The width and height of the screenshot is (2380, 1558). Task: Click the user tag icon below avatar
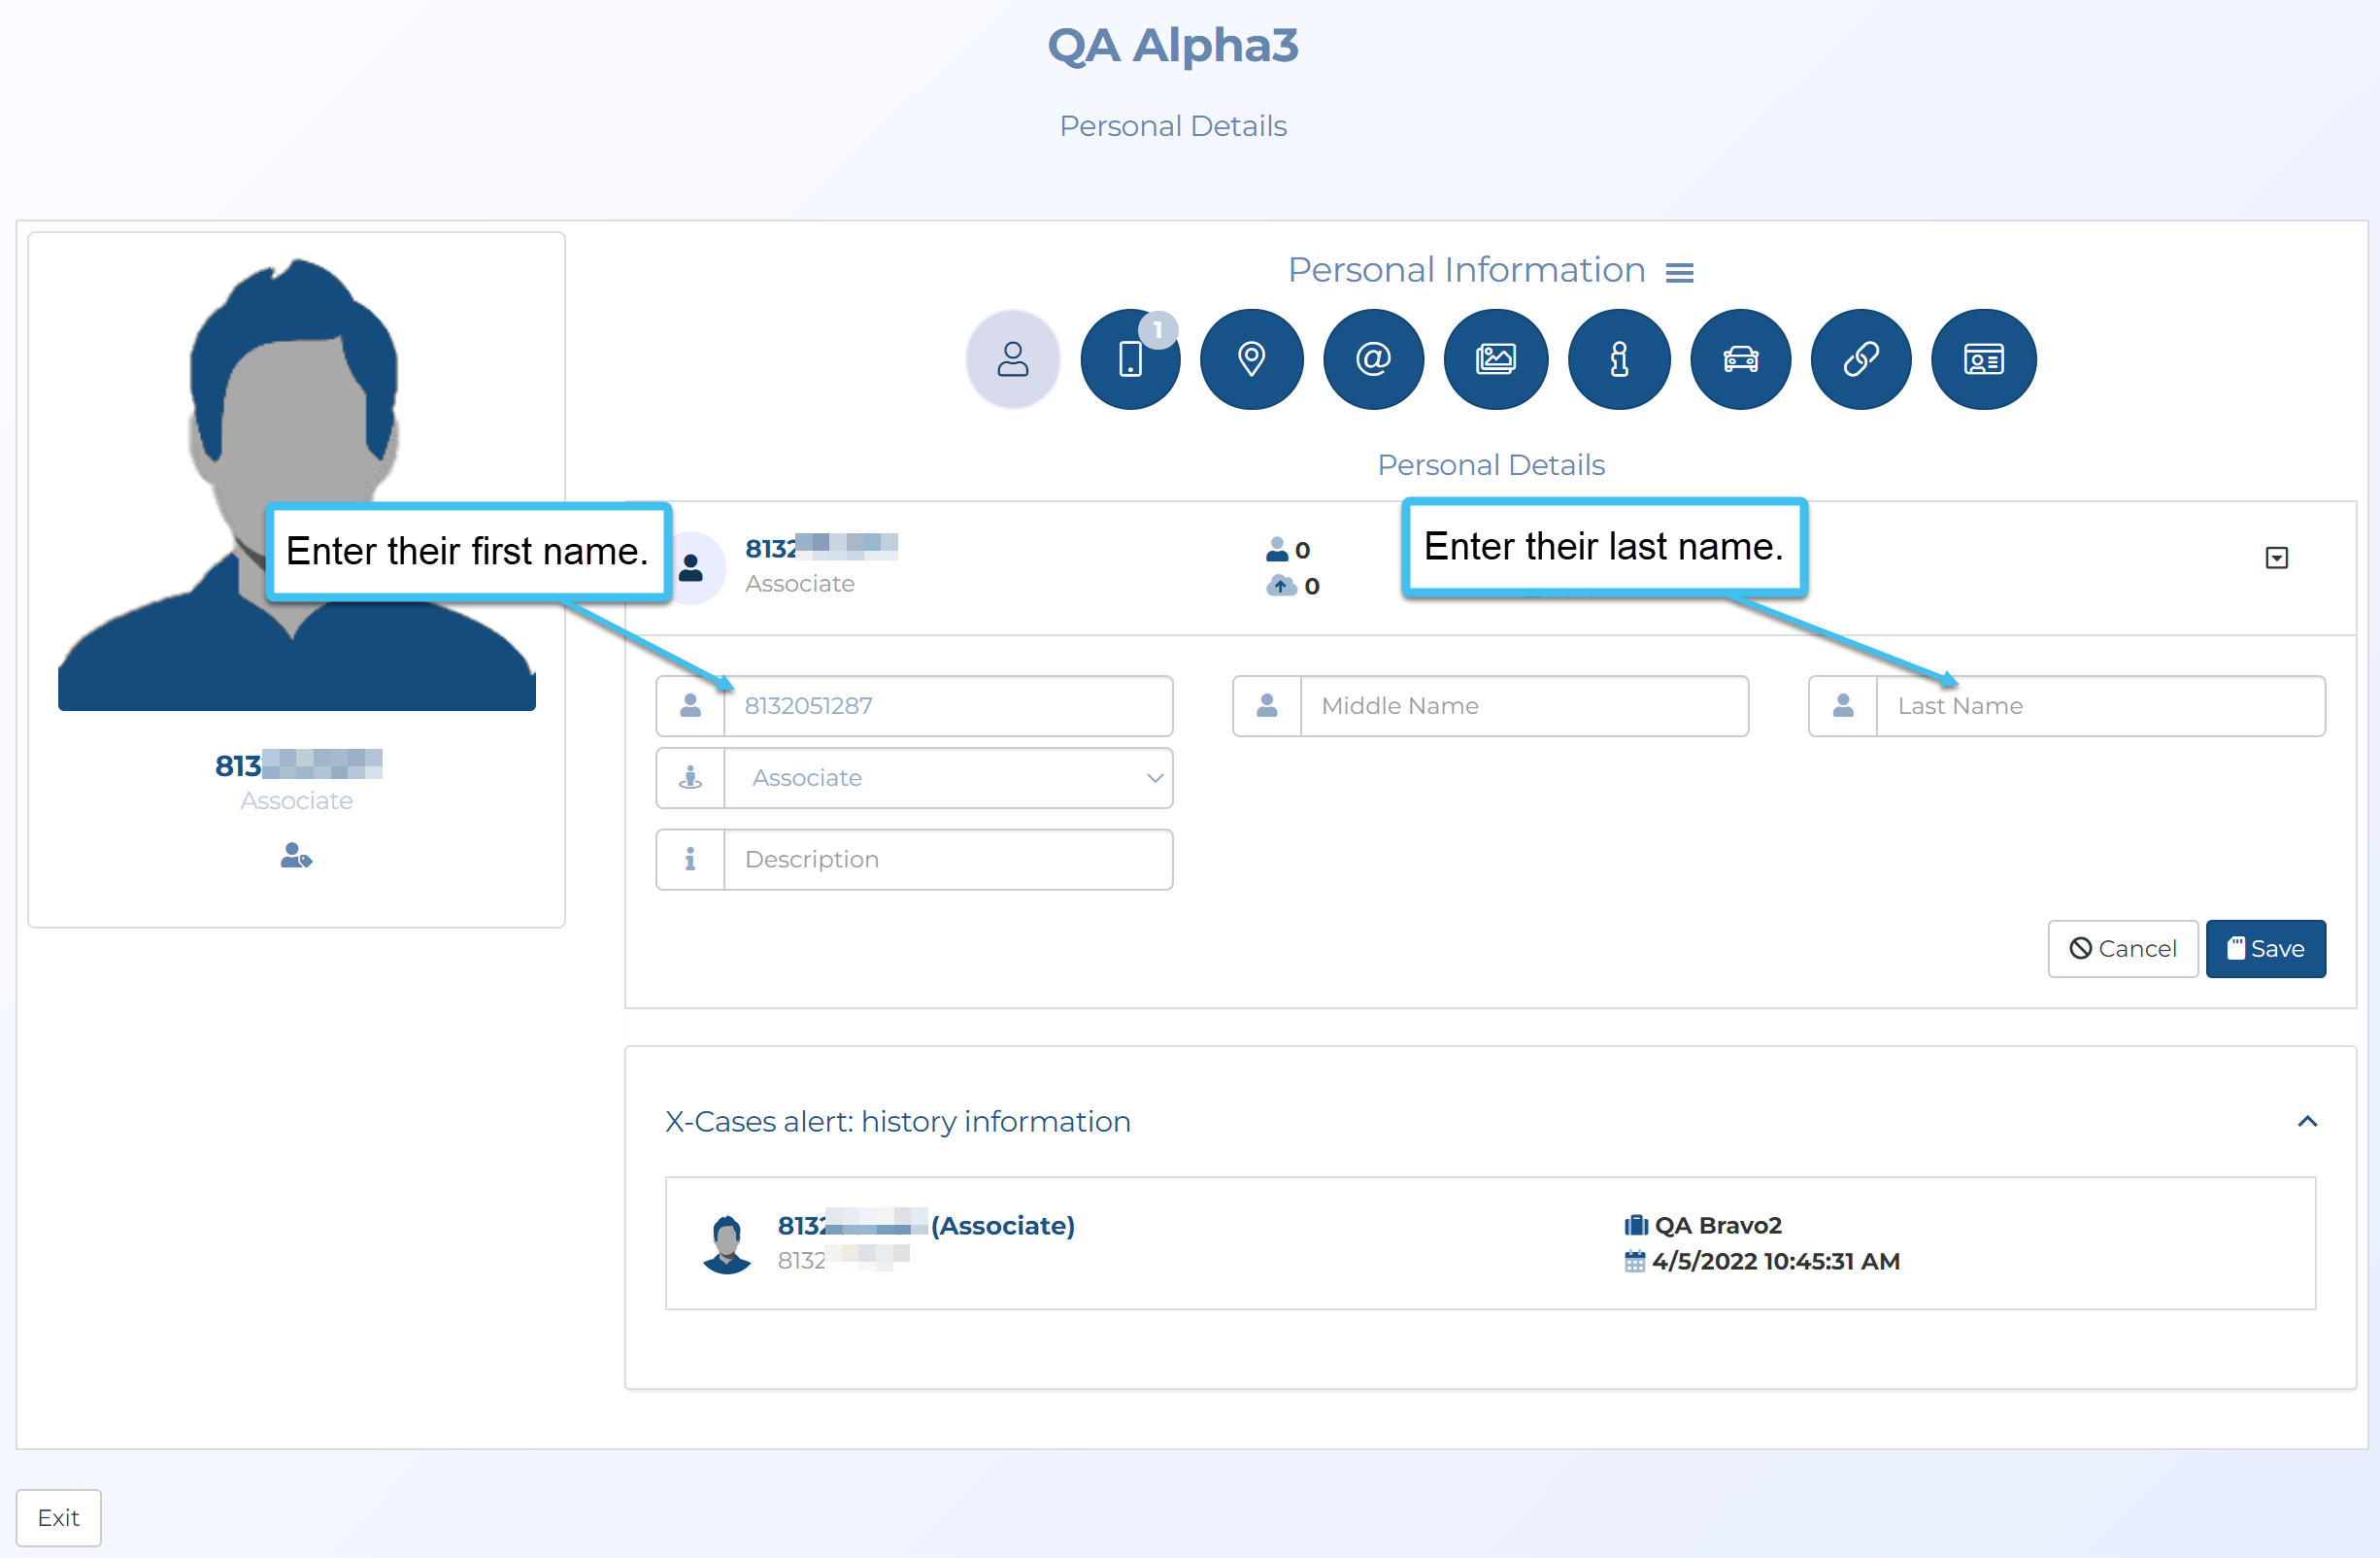coord(296,856)
